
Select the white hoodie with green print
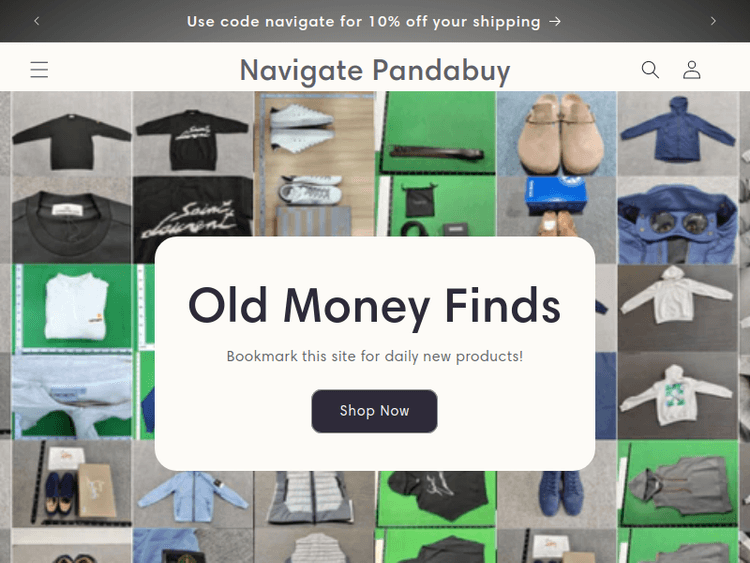tap(677, 397)
